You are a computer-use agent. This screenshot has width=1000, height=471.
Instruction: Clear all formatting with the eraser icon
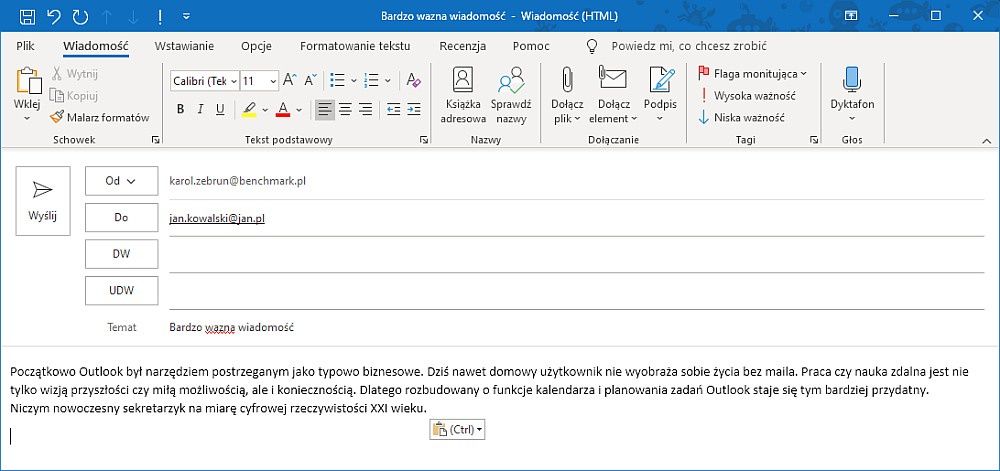pos(413,80)
